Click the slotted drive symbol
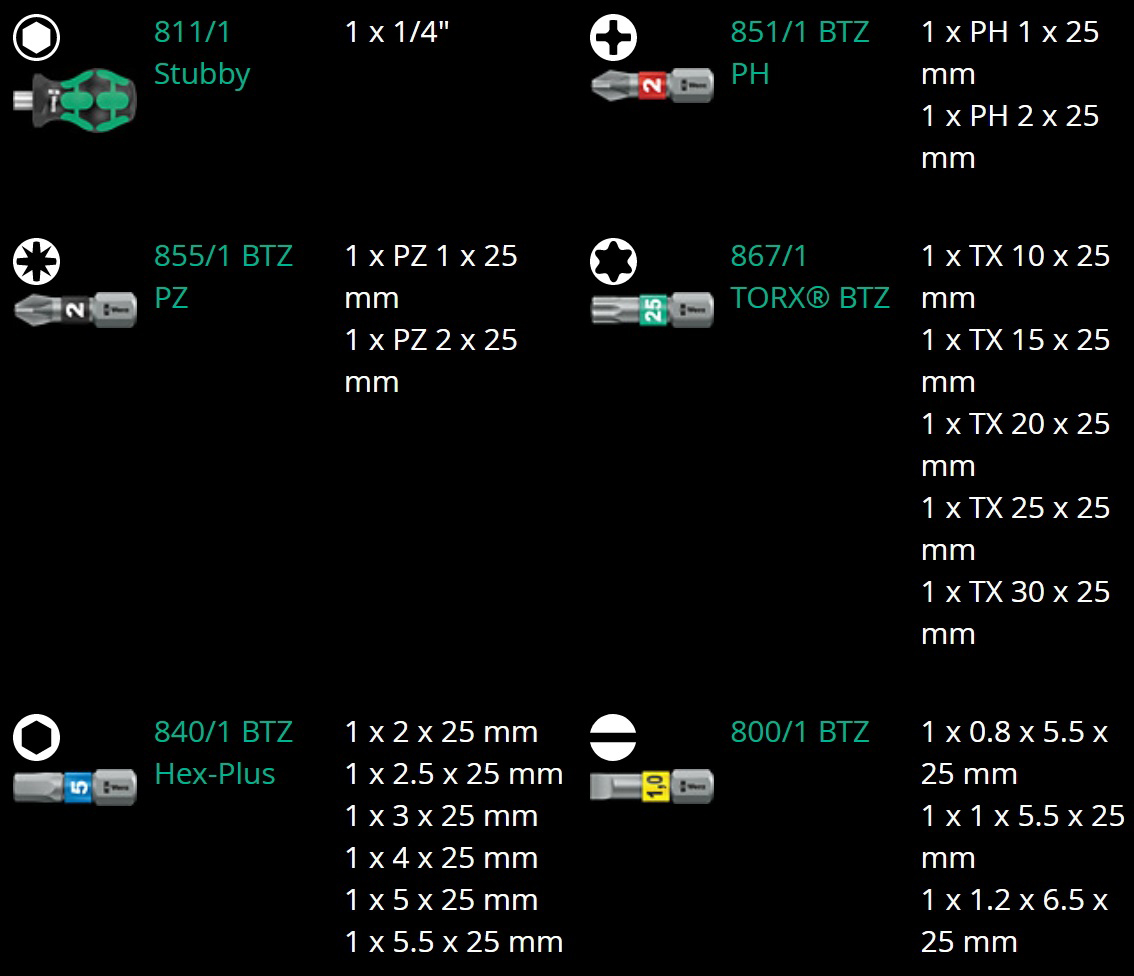 613,738
